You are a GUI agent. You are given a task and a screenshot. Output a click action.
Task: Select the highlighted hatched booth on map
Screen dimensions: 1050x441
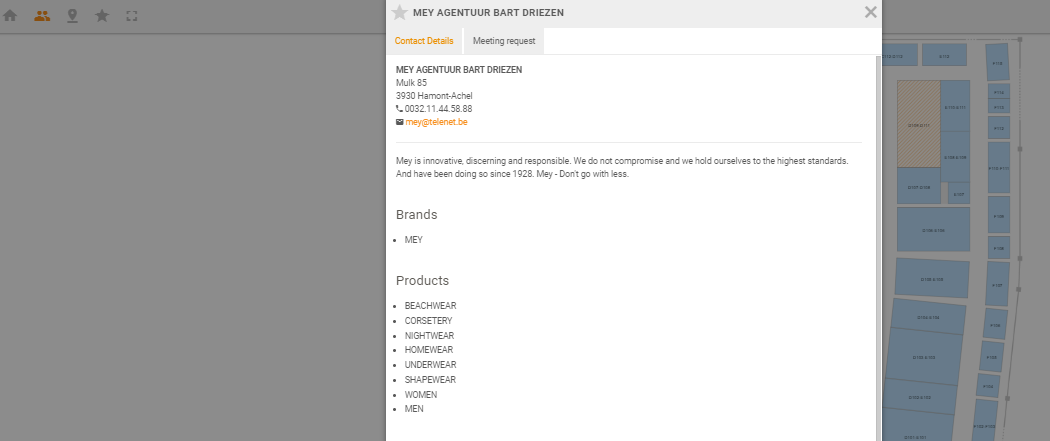(x=919, y=124)
